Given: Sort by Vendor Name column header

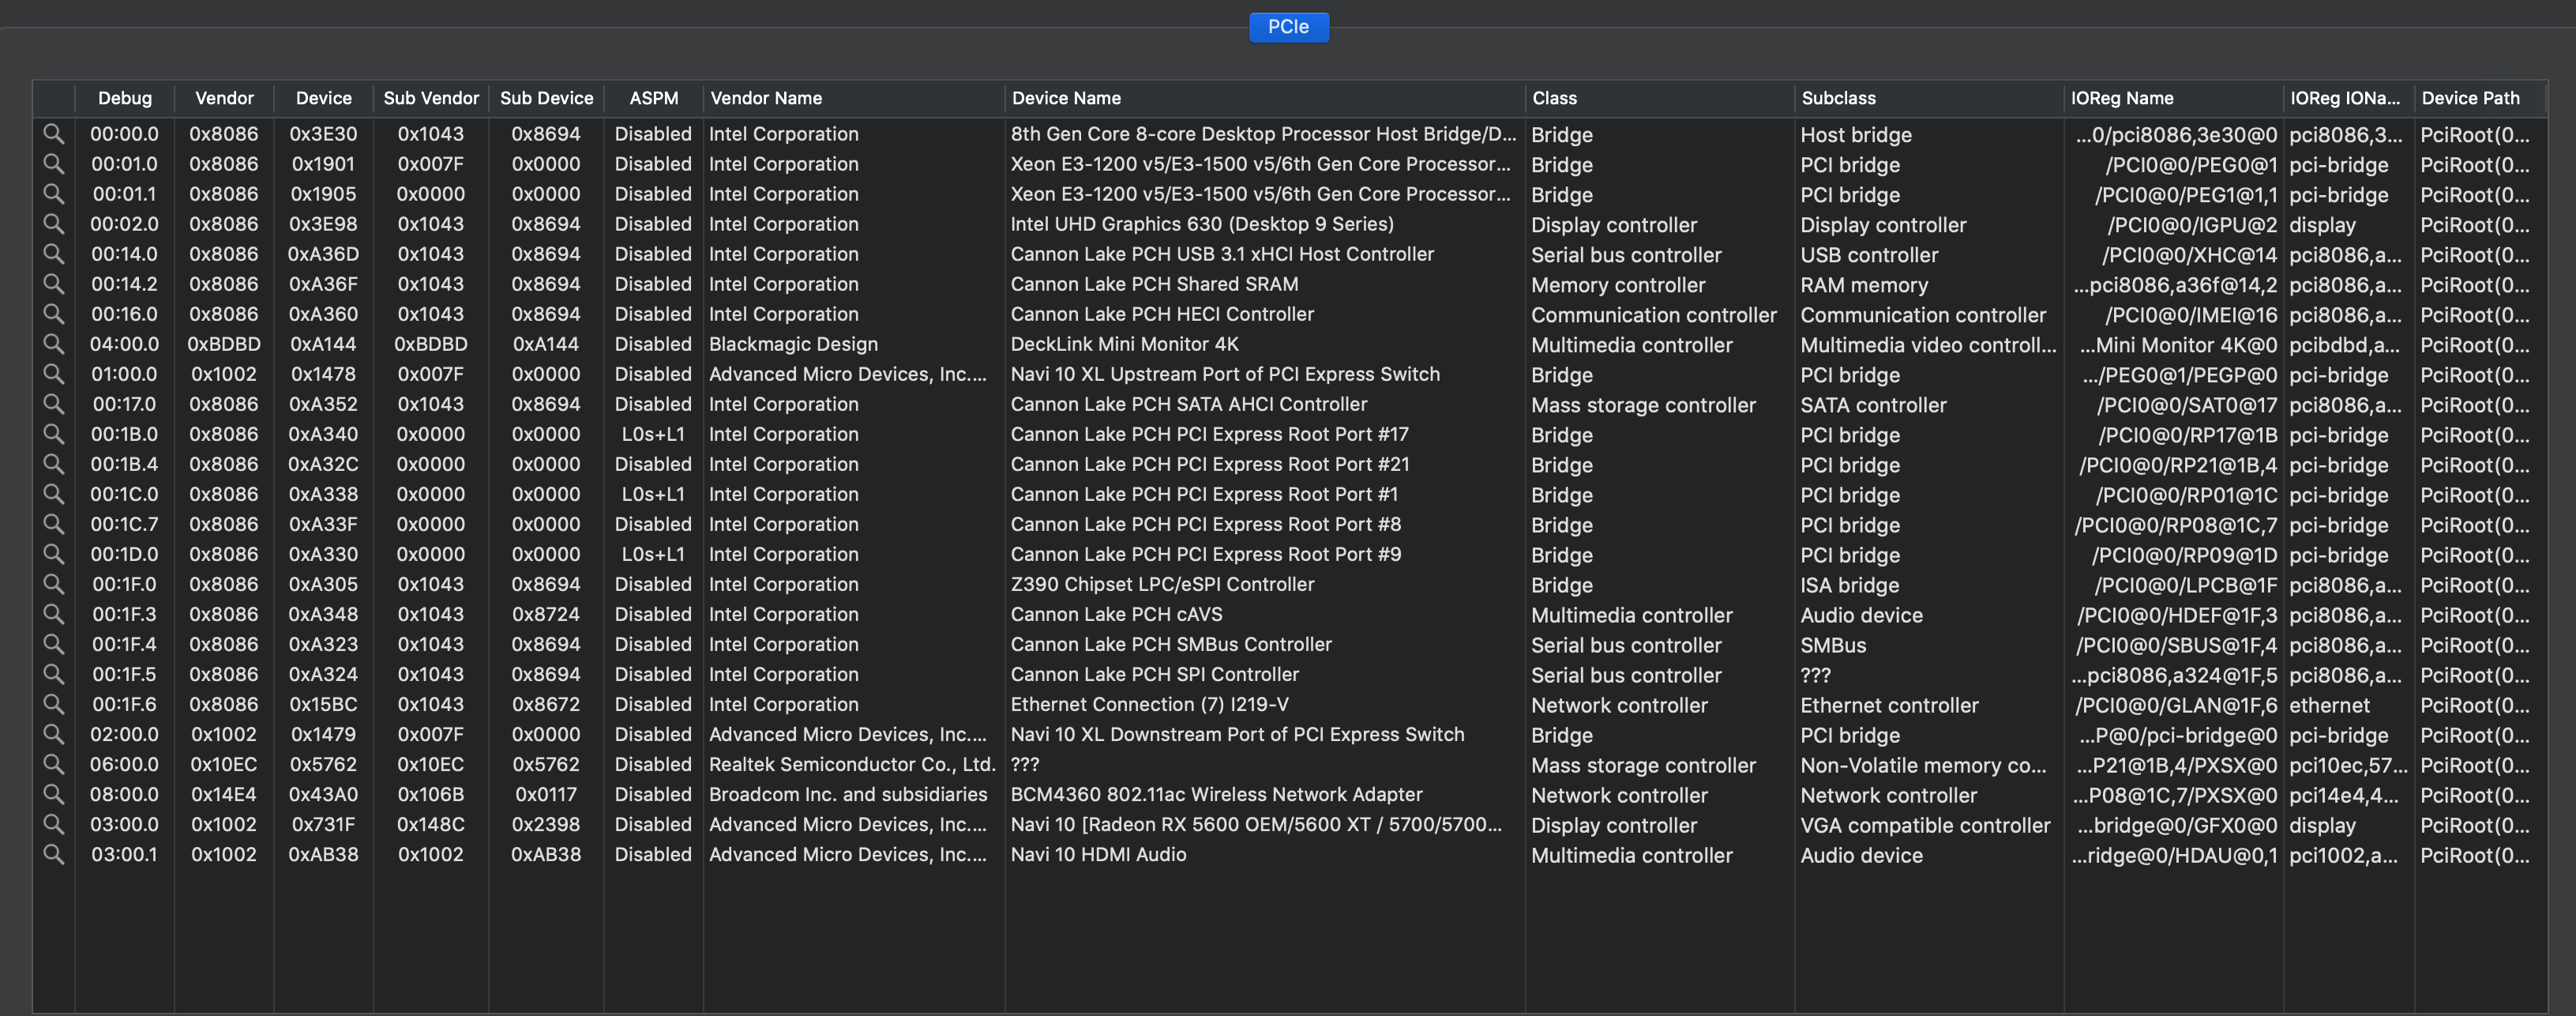Looking at the screenshot, I should [x=766, y=98].
